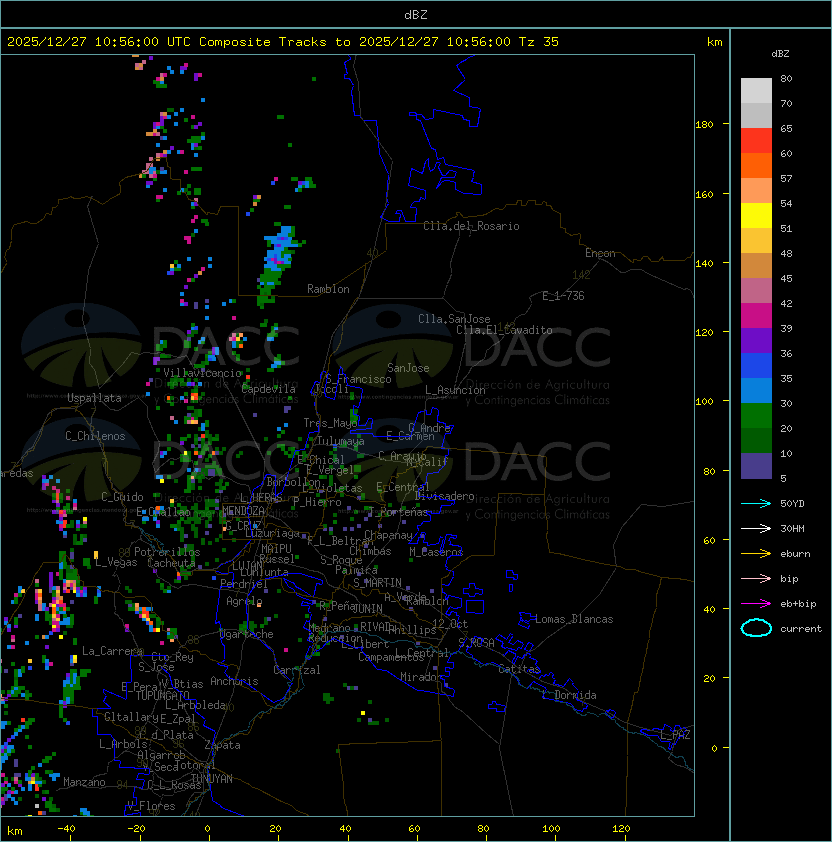Viewport: 832px width, 842px height.
Task: Click the Villavicencio place label
Action: pyautogui.click(x=202, y=373)
